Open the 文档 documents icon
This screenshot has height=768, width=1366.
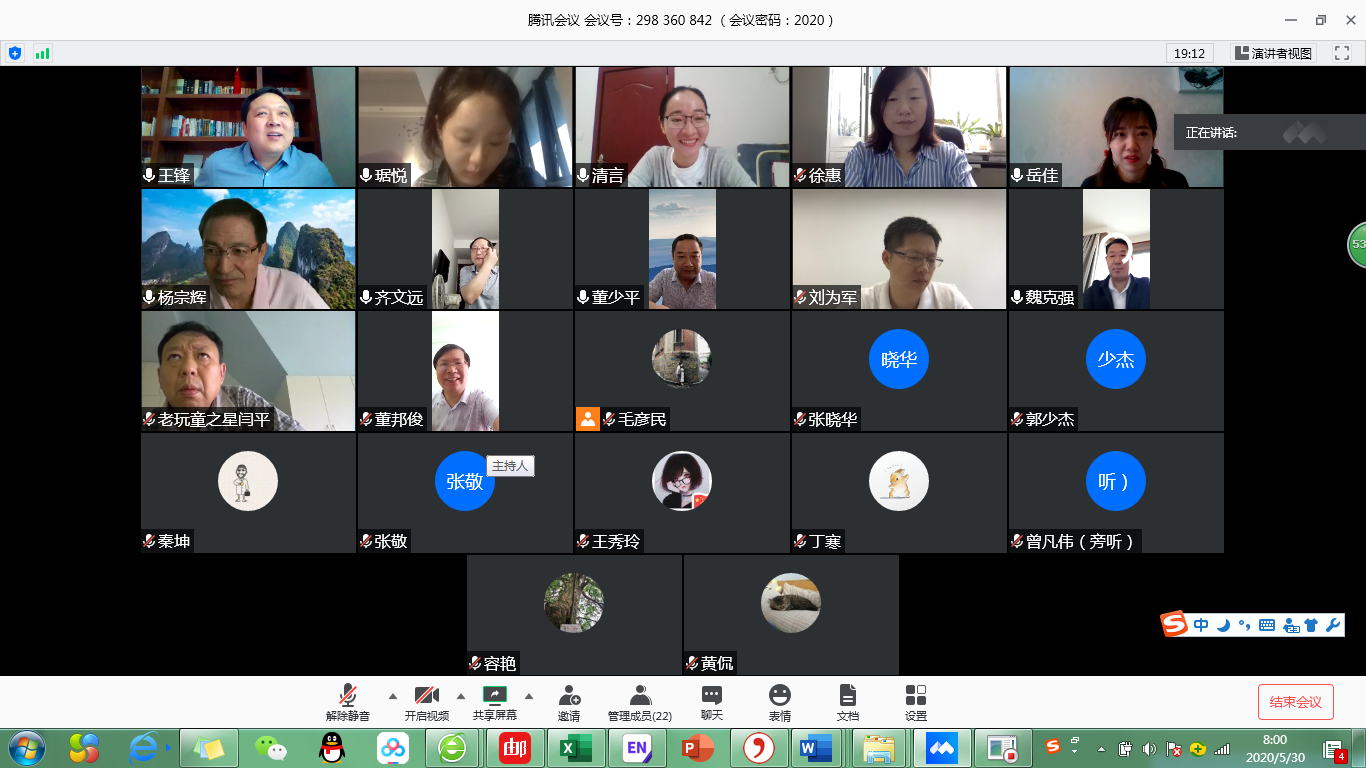click(847, 701)
